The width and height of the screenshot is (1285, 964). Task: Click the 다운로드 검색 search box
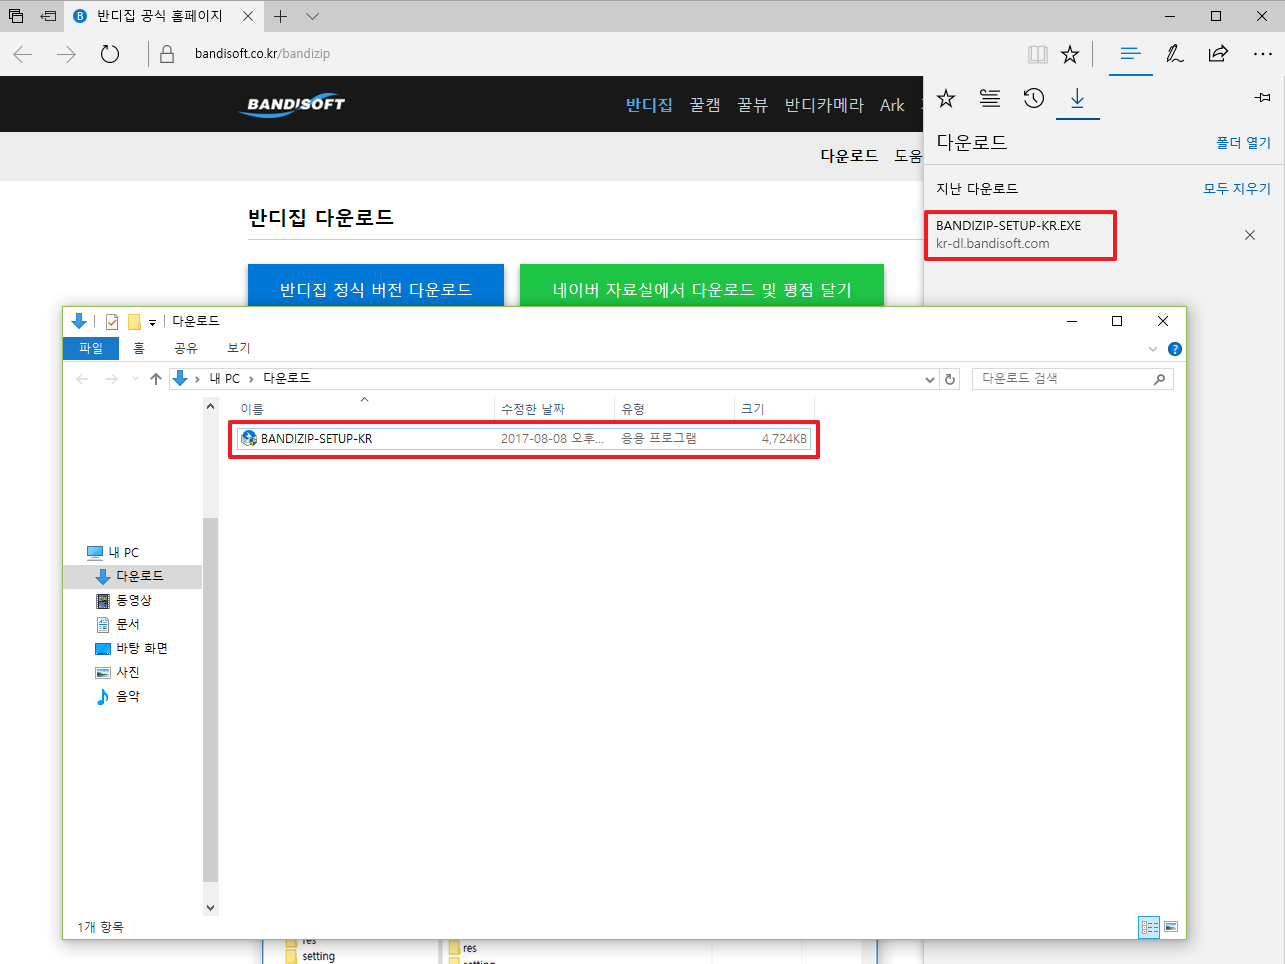(x=1072, y=379)
